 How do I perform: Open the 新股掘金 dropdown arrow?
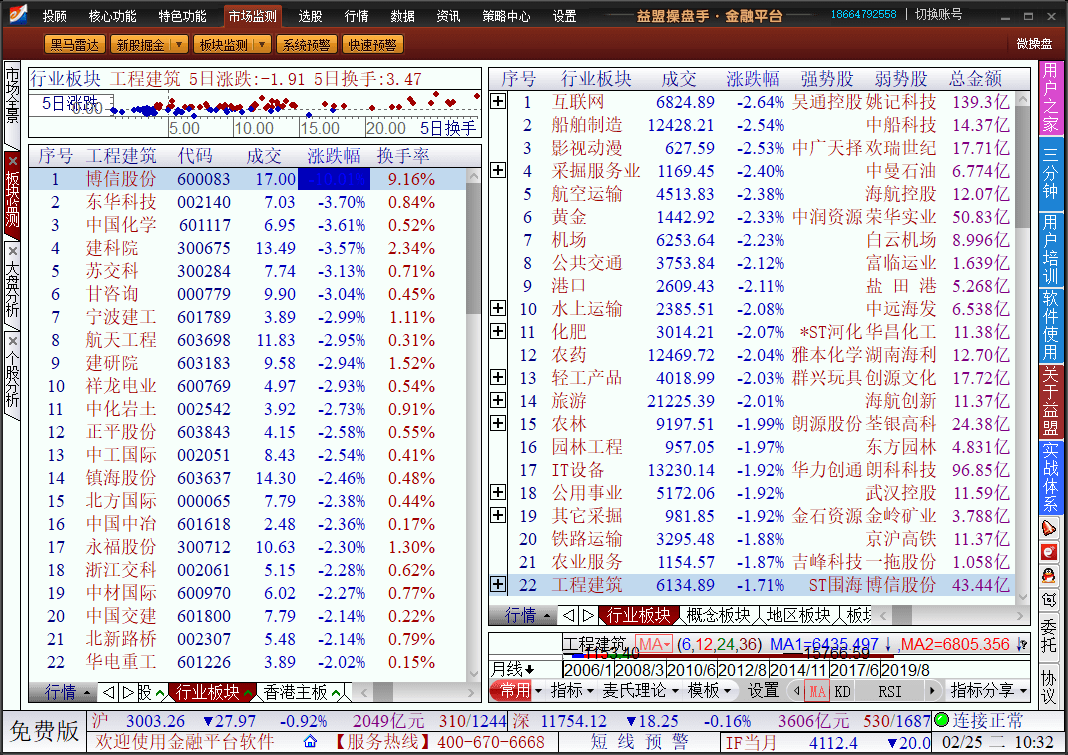(x=178, y=44)
